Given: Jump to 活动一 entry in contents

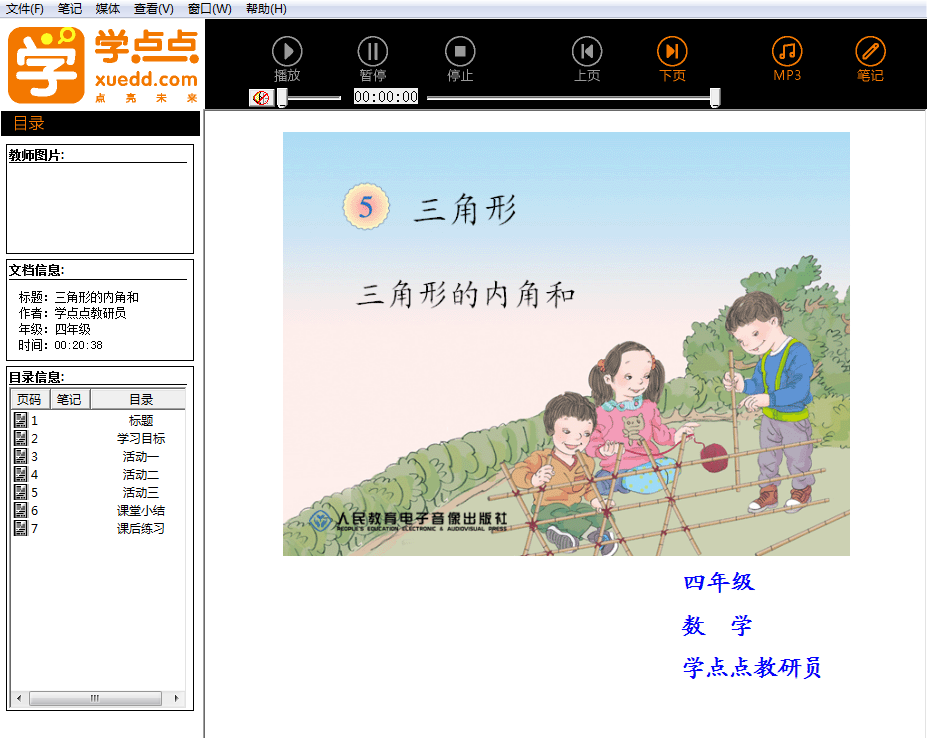Looking at the screenshot, I should click(x=141, y=457).
